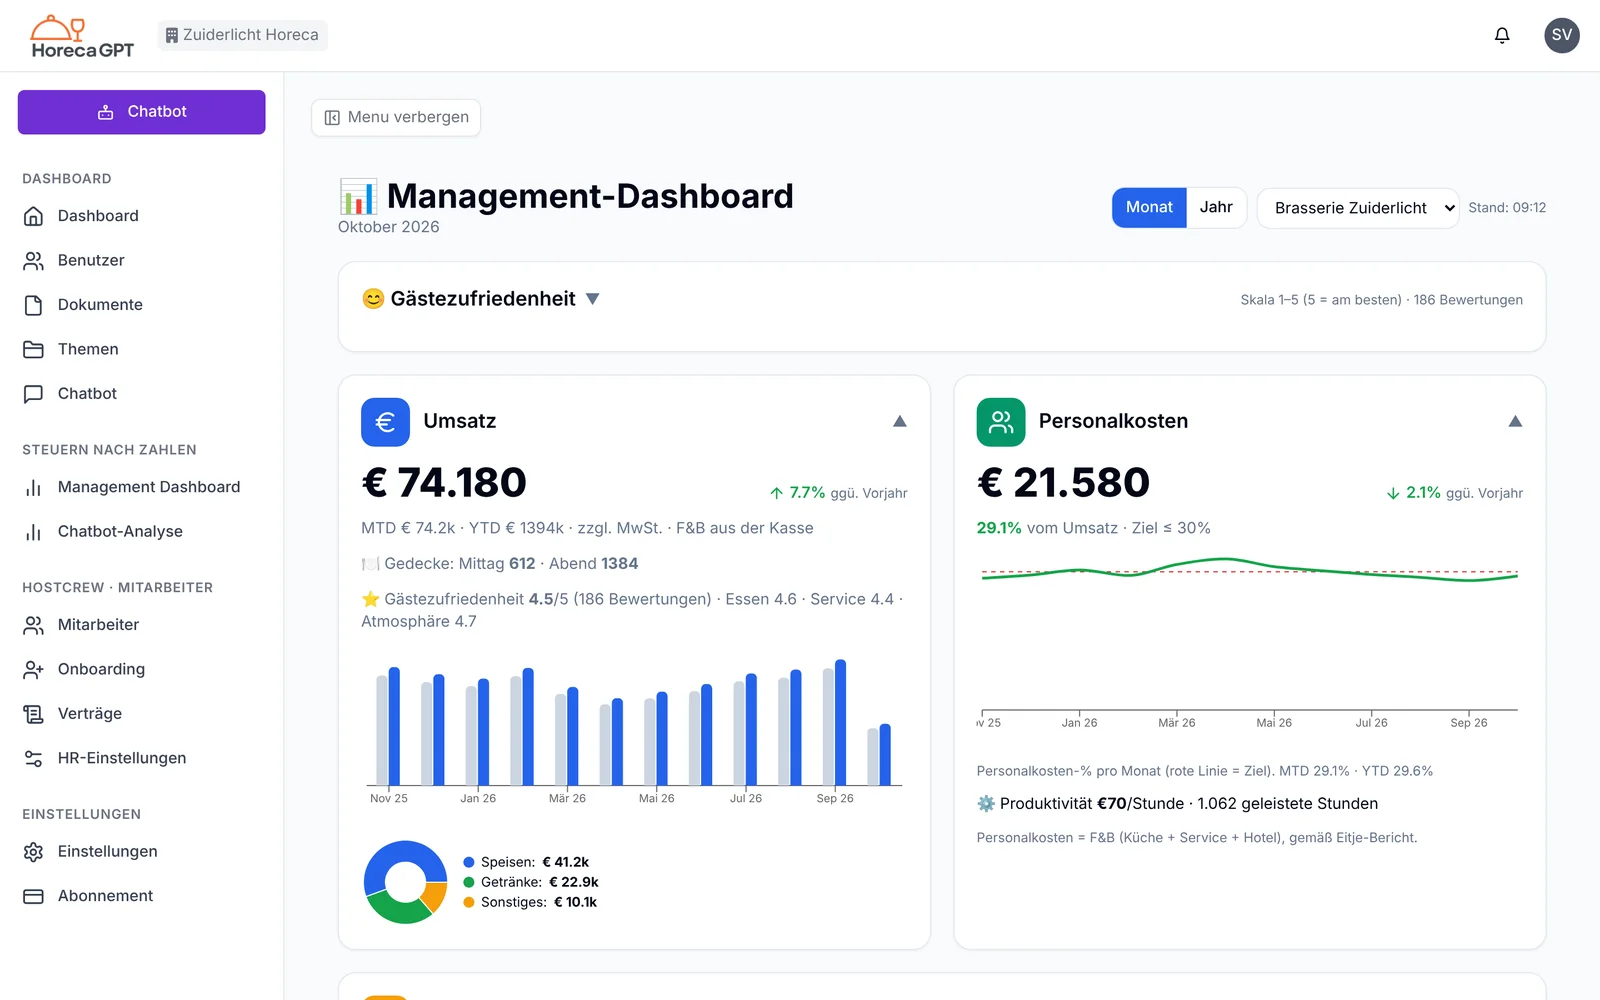Click the Chatbot-Analyse bar chart icon

coord(33,532)
